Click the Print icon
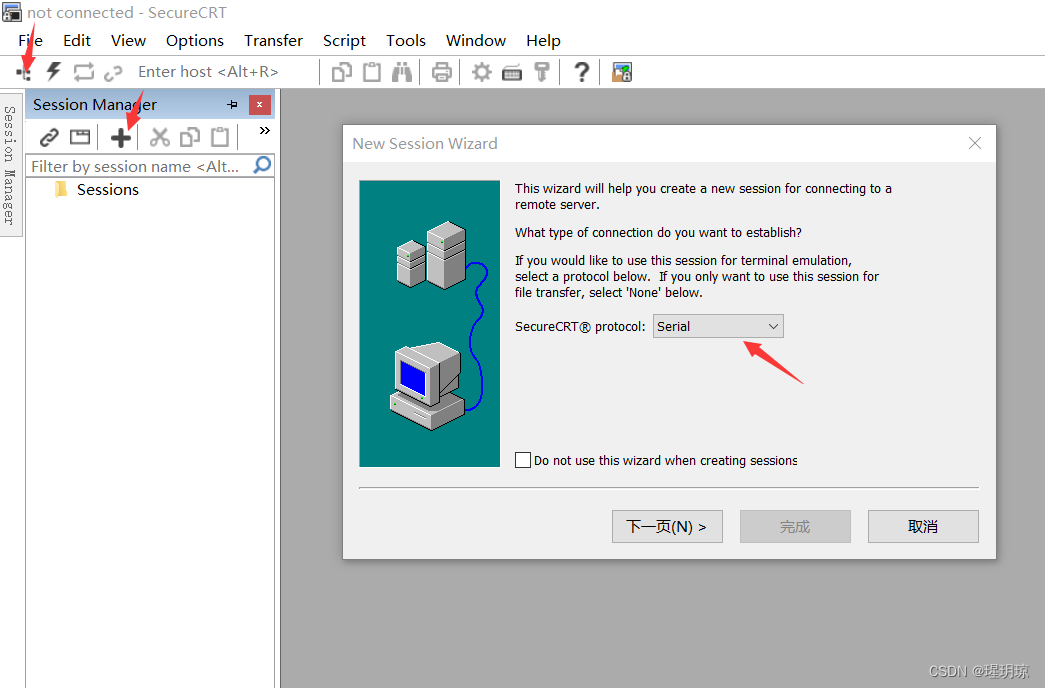The image size is (1045, 688). [441, 71]
